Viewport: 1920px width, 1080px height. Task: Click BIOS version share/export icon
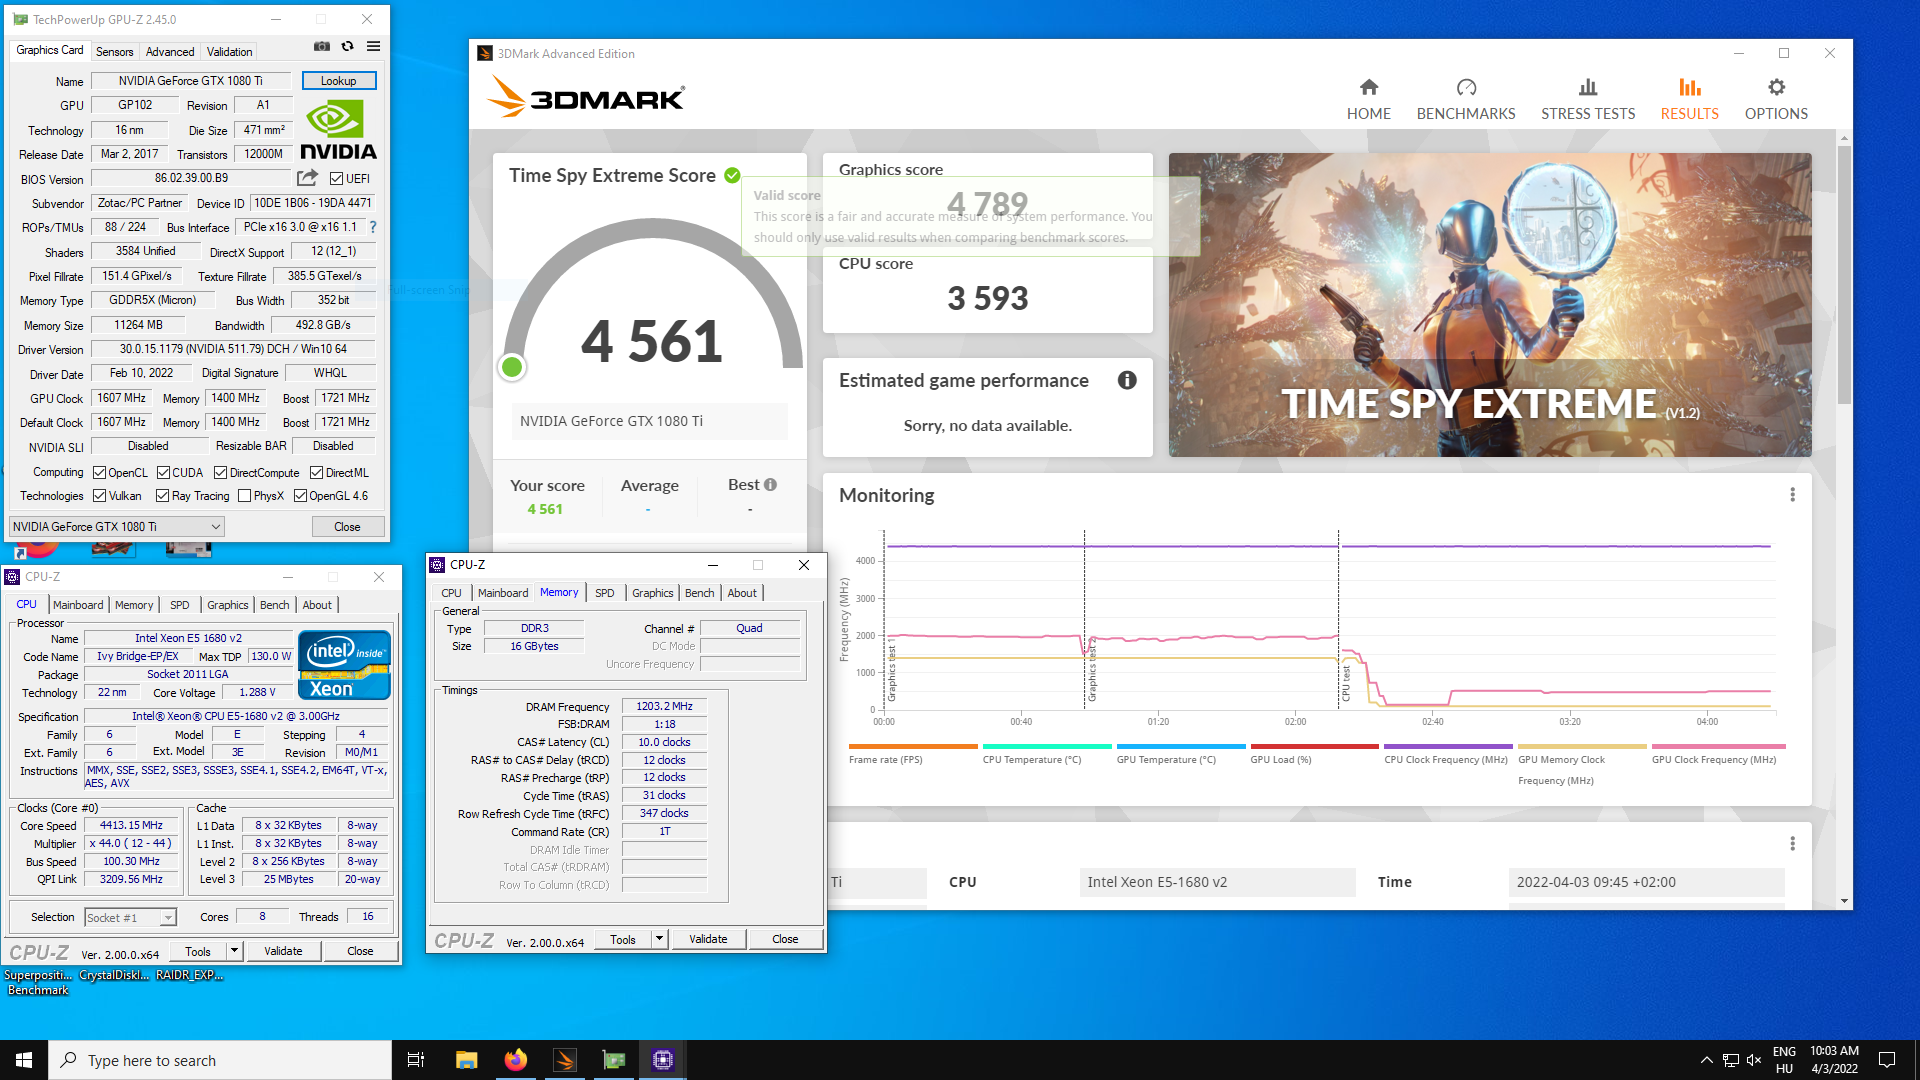307,178
